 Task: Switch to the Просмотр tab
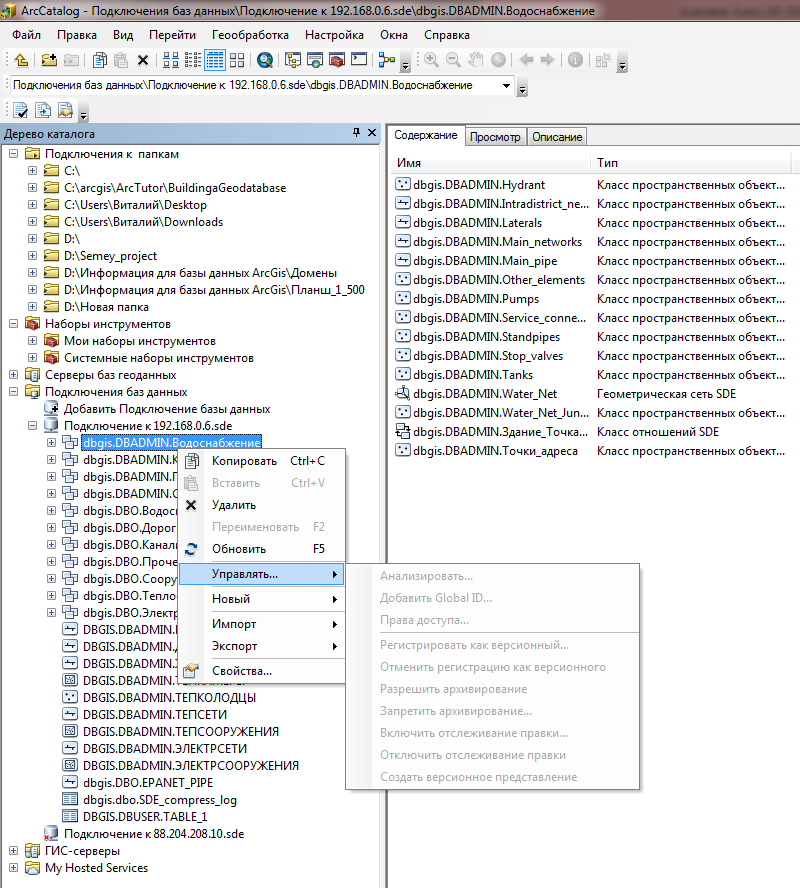(x=495, y=137)
